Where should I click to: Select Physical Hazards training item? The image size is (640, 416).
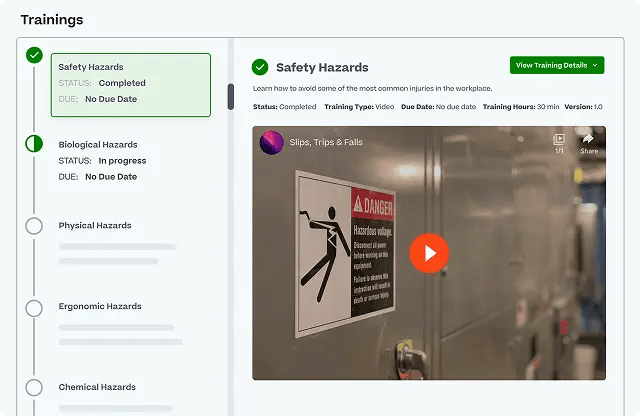click(x=95, y=226)
